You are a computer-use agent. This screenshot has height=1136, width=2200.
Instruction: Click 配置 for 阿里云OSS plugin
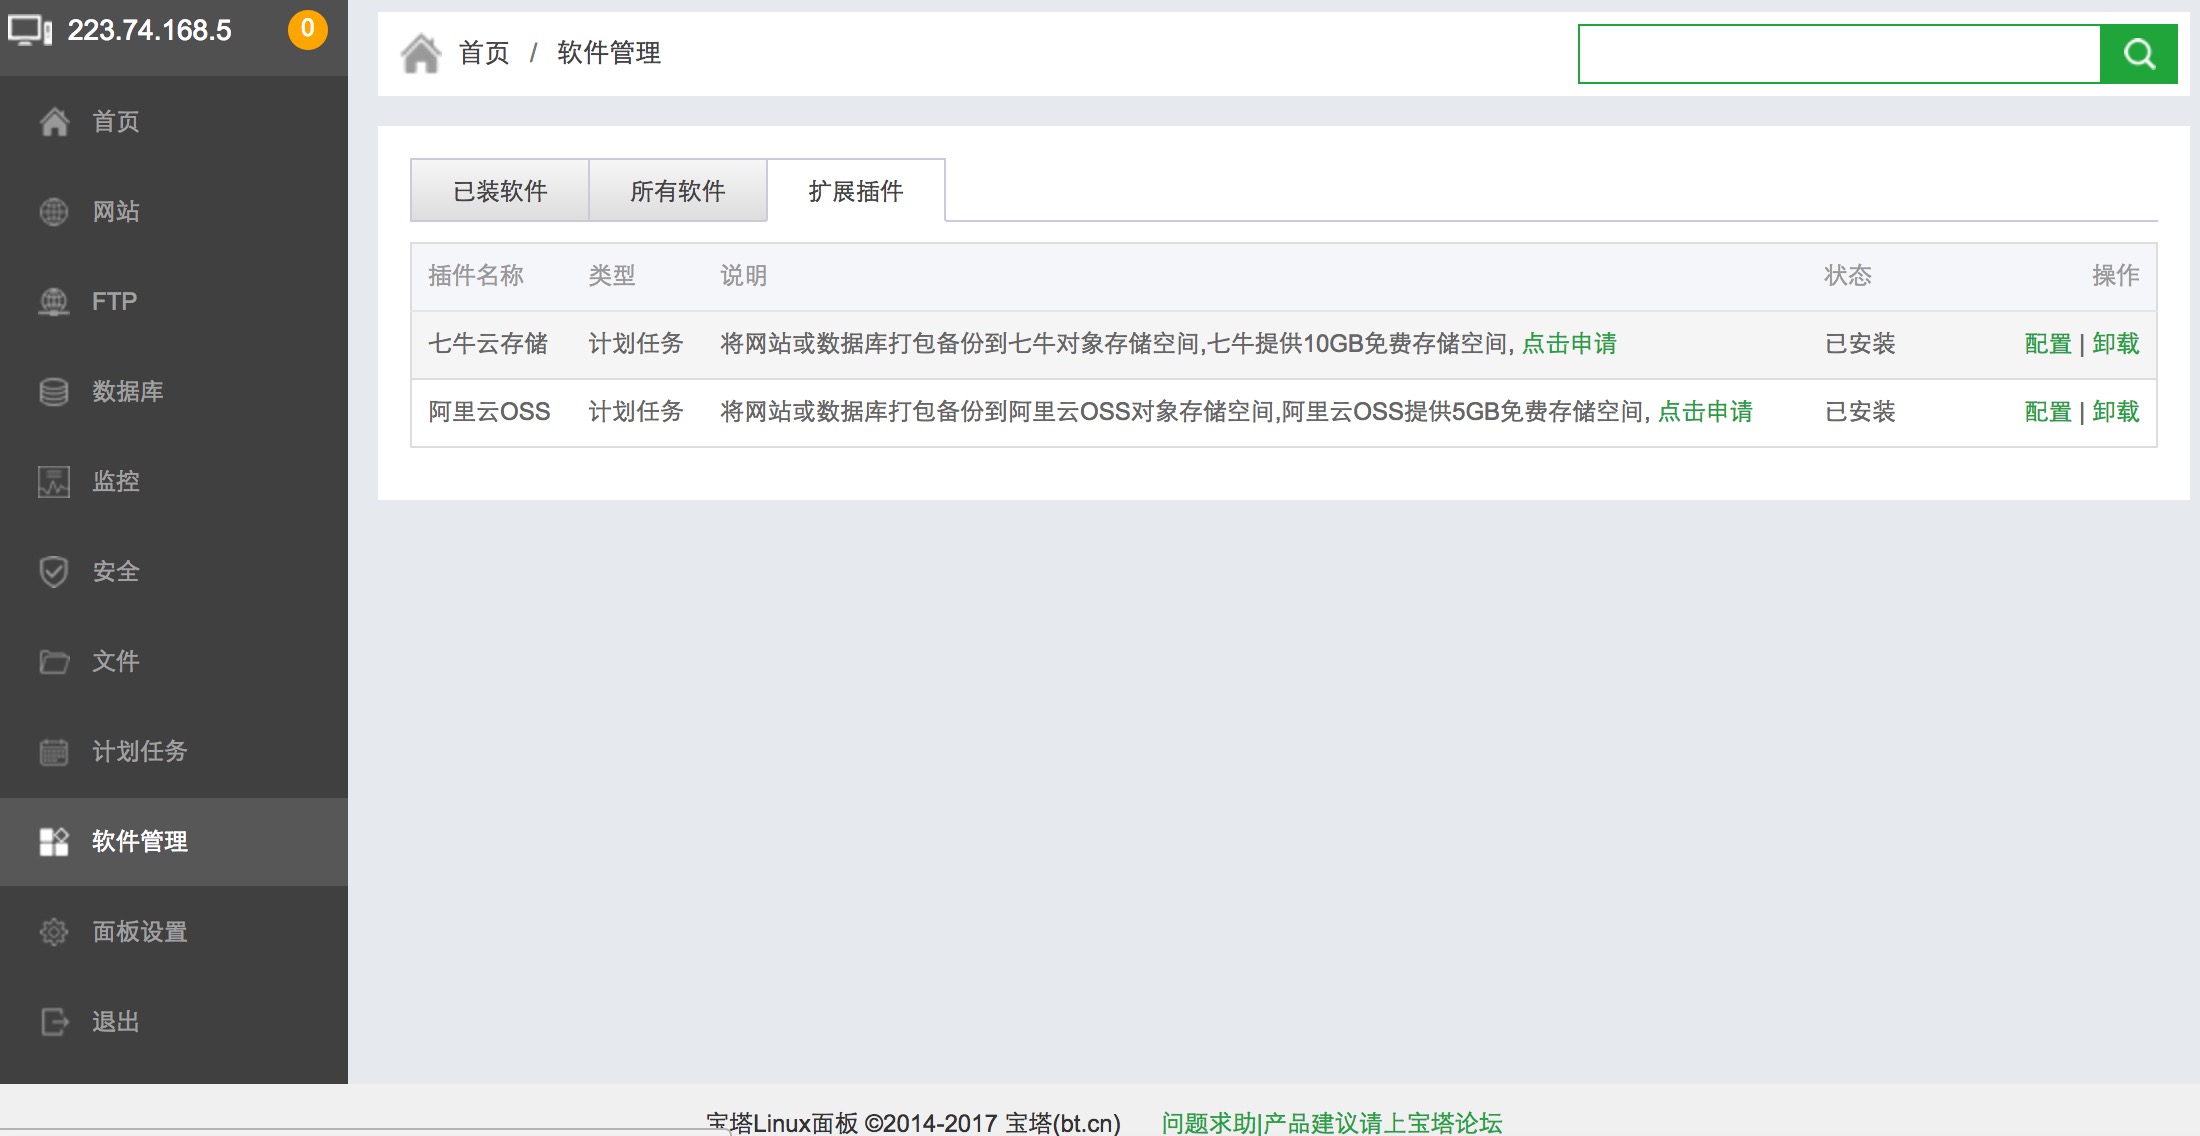coord(2048,412)
